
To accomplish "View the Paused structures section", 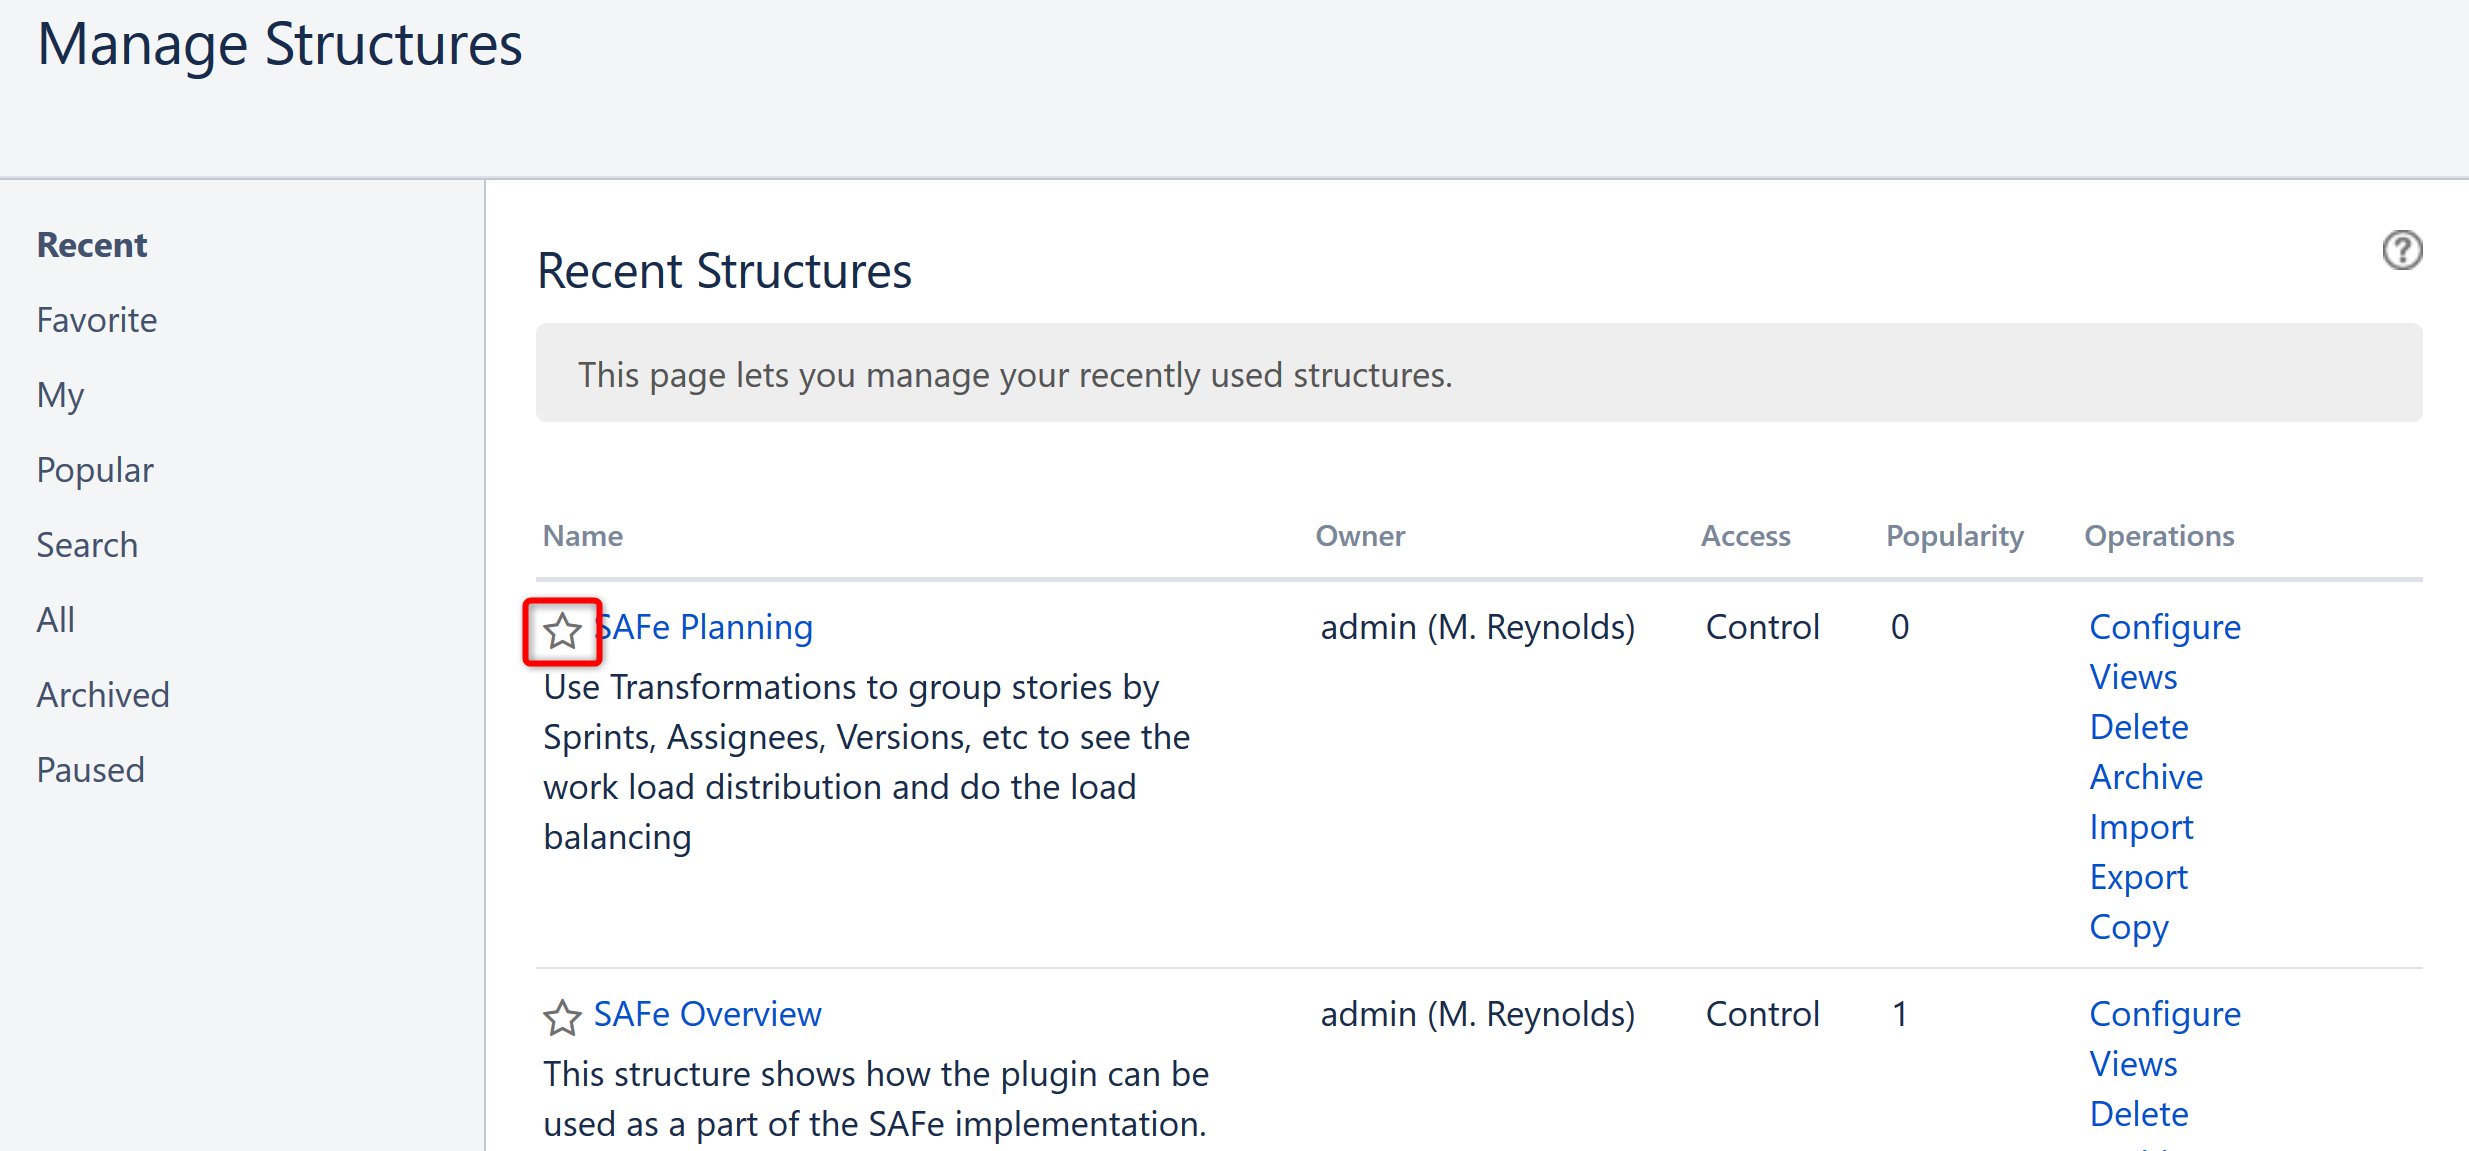I will (91, 770).
